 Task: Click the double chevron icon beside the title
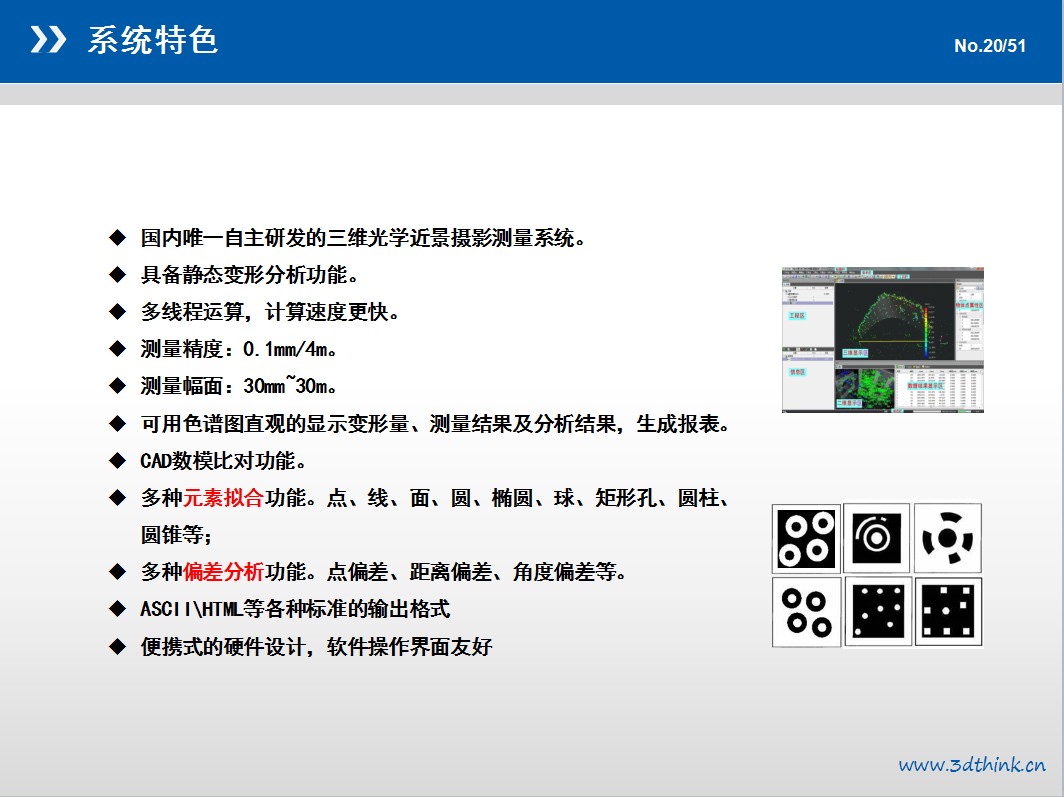point(48,40)
